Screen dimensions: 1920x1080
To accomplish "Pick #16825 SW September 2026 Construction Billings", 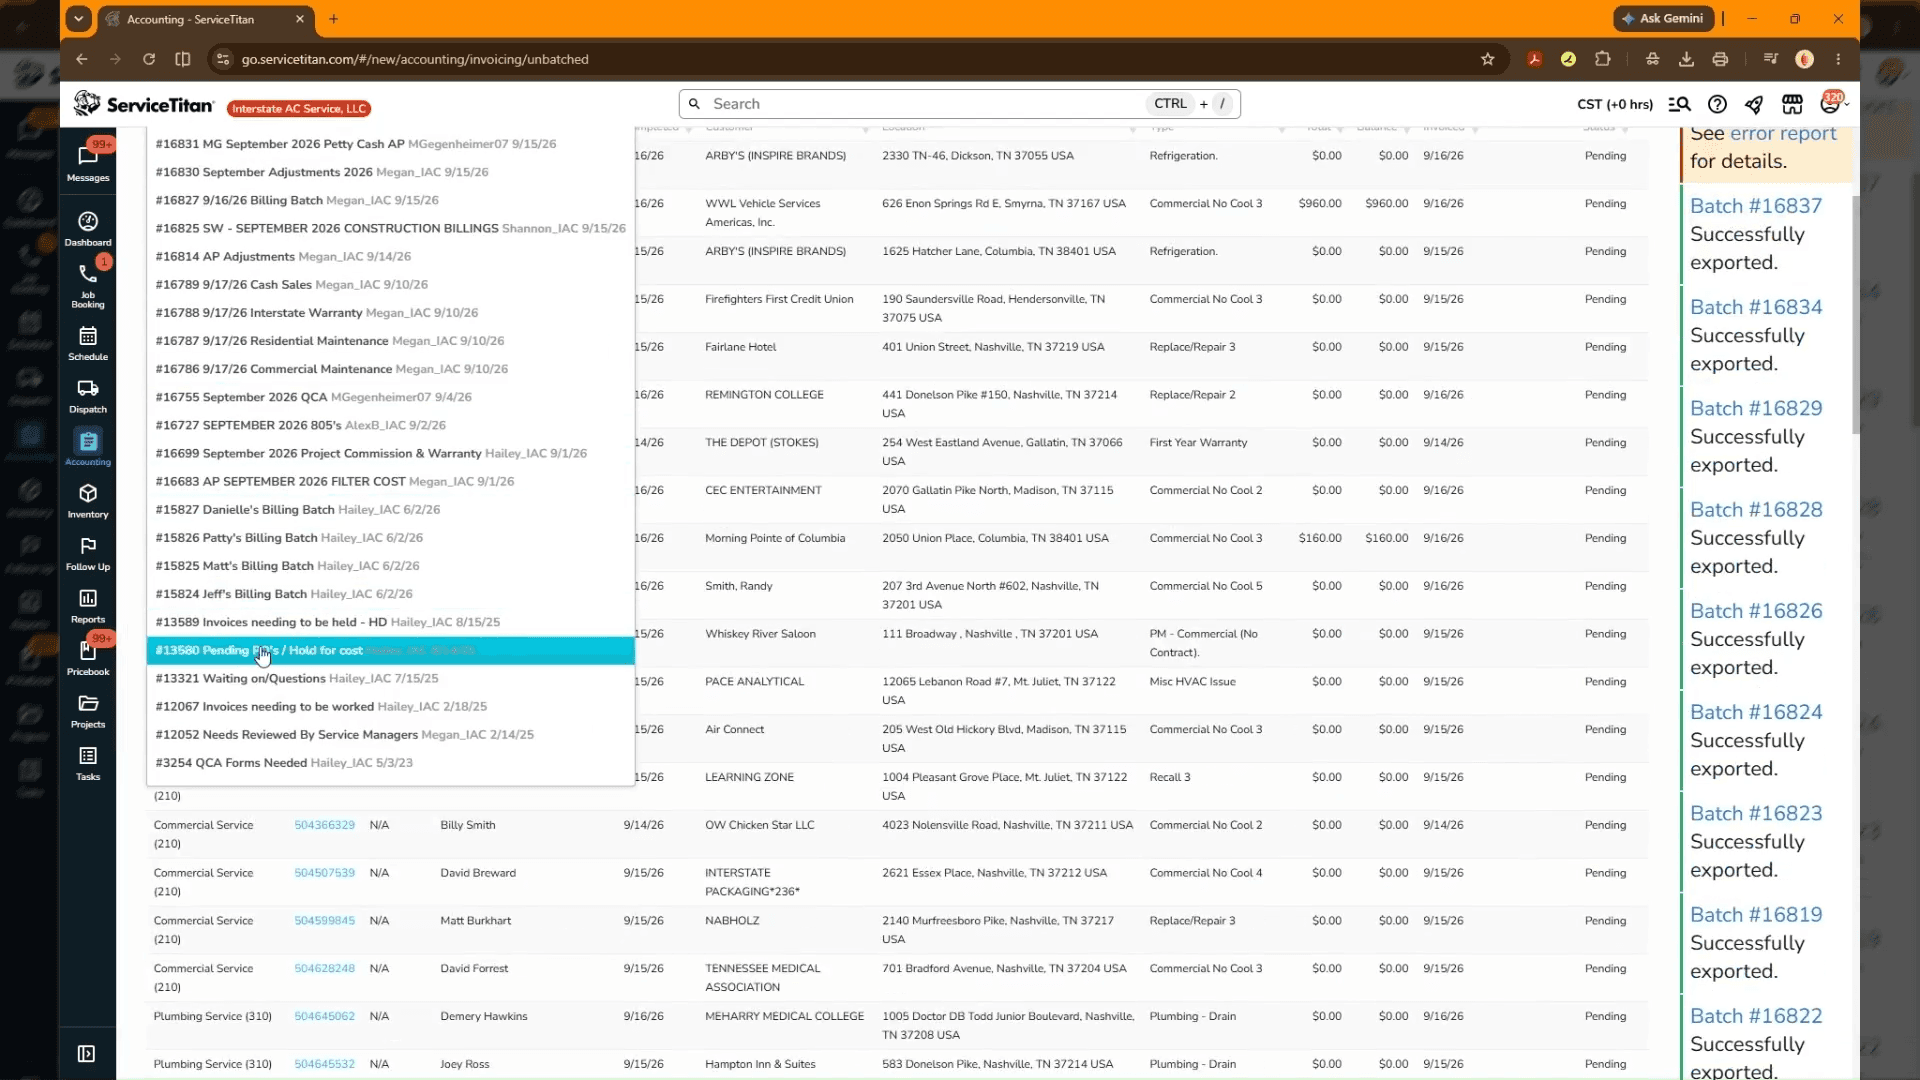I will pos(390,228).
